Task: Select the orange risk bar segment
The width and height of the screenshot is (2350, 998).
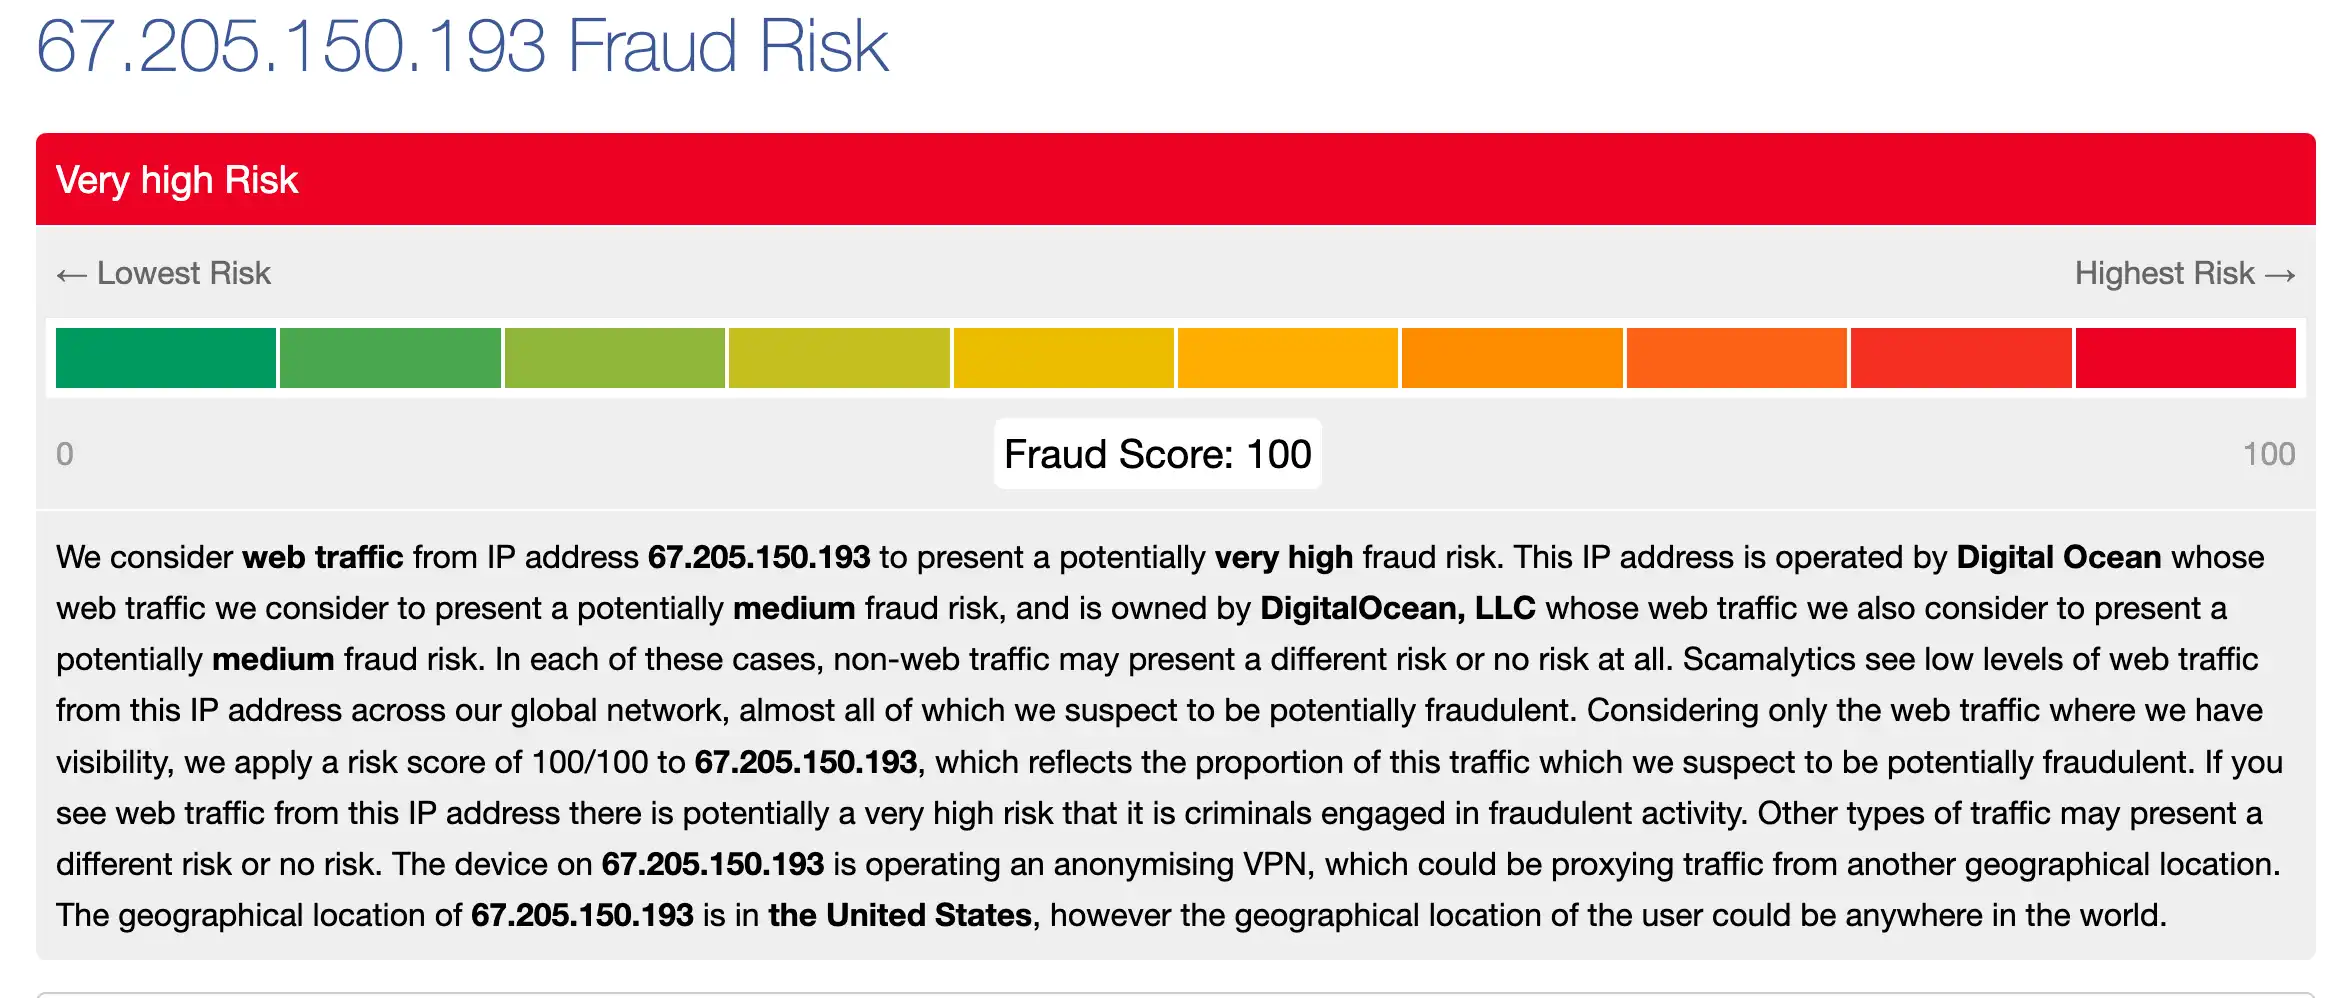Action: [x=1512, y=358]
